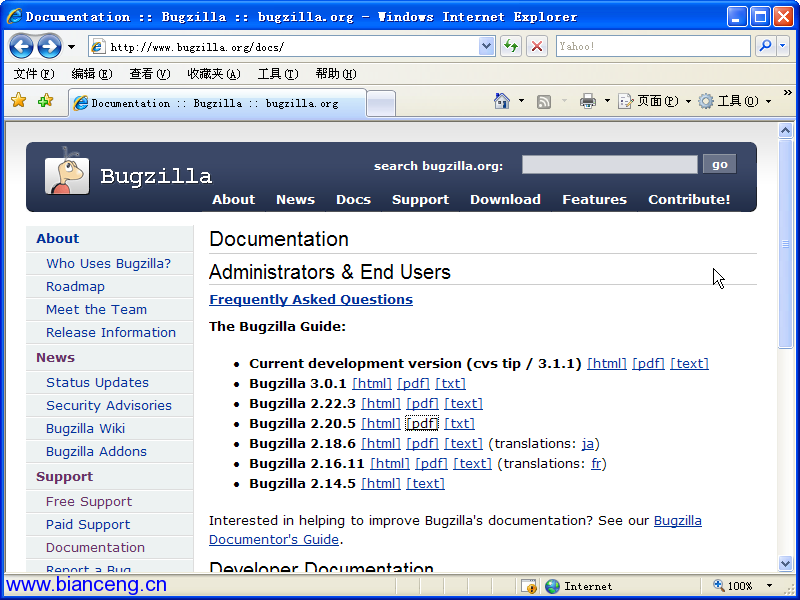The height and width of the screenshot is (600, 800).
Task: Expand the address bar history dropdown
Action: click(487, 47)
